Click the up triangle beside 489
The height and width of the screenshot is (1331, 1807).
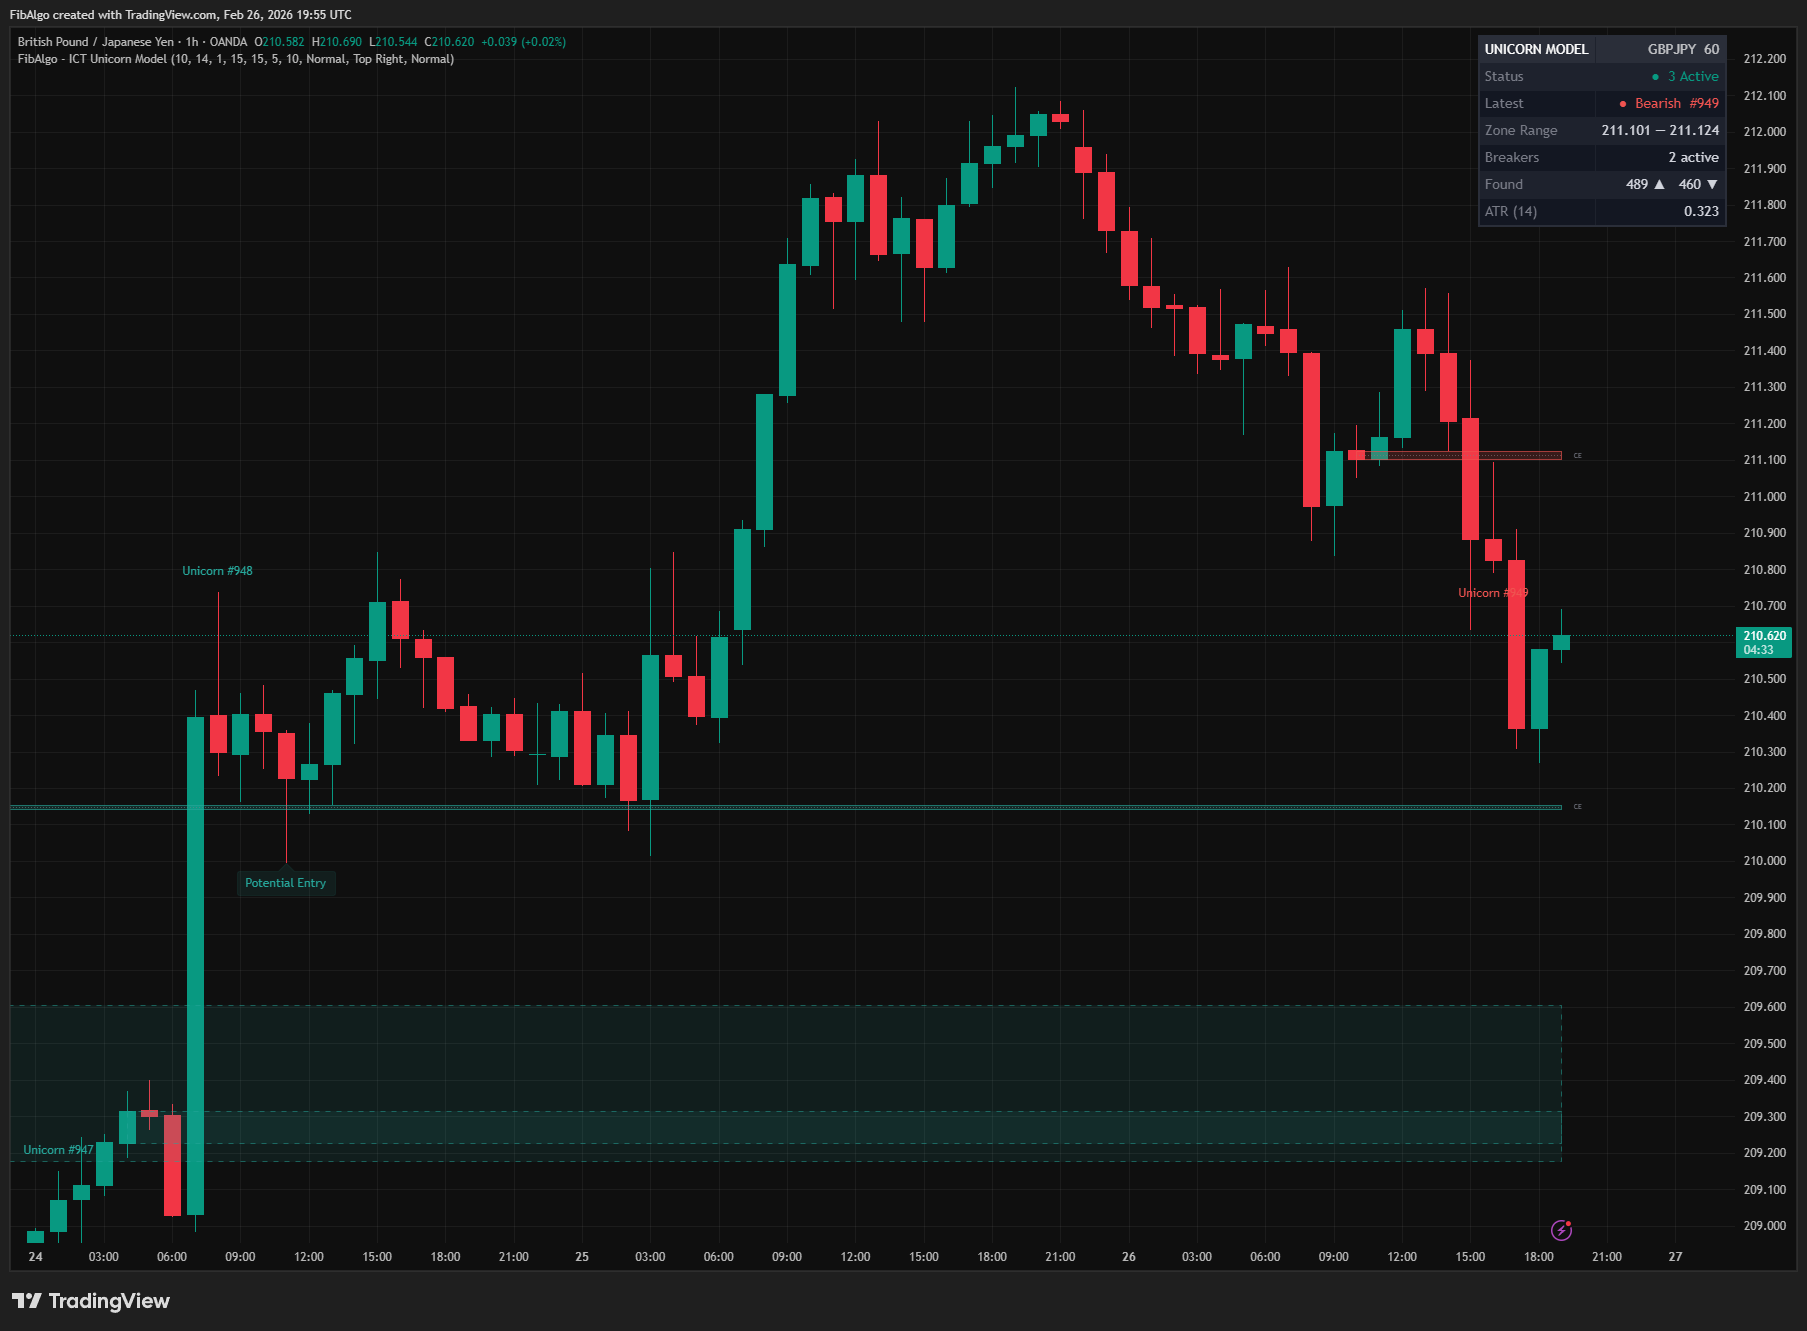[x=1660, y=184]
